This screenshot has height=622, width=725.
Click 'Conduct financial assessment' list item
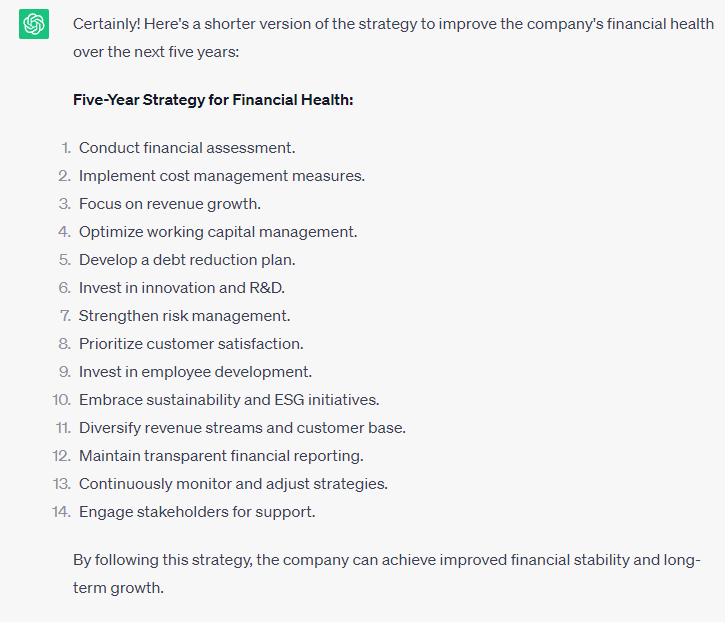click(187, 148)
